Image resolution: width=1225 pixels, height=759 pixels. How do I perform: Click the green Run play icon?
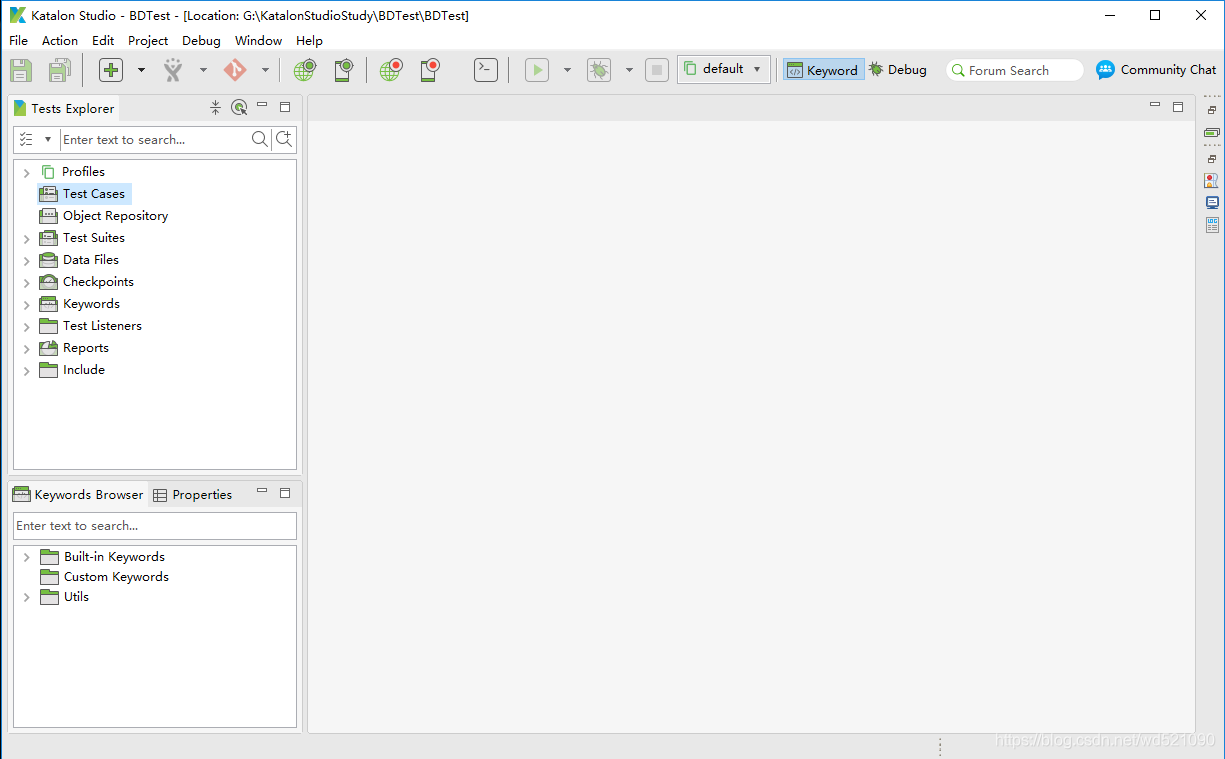click(537, 70)
